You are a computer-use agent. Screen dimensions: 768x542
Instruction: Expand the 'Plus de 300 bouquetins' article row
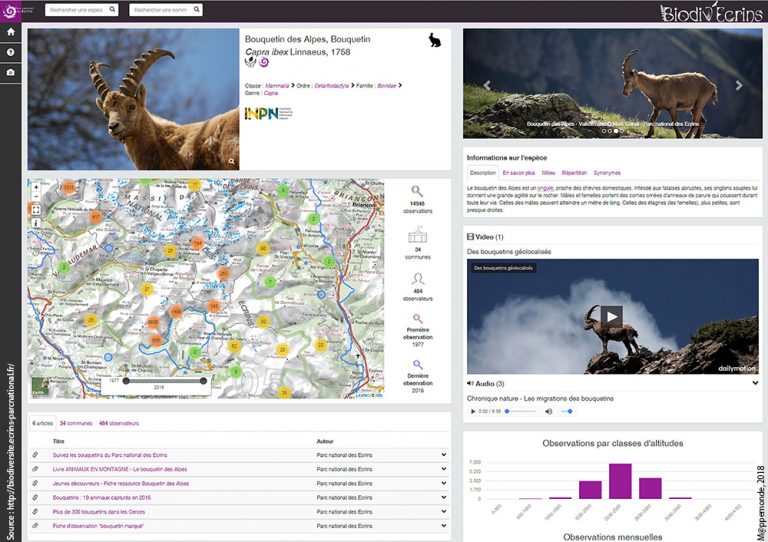pos(443,511)
